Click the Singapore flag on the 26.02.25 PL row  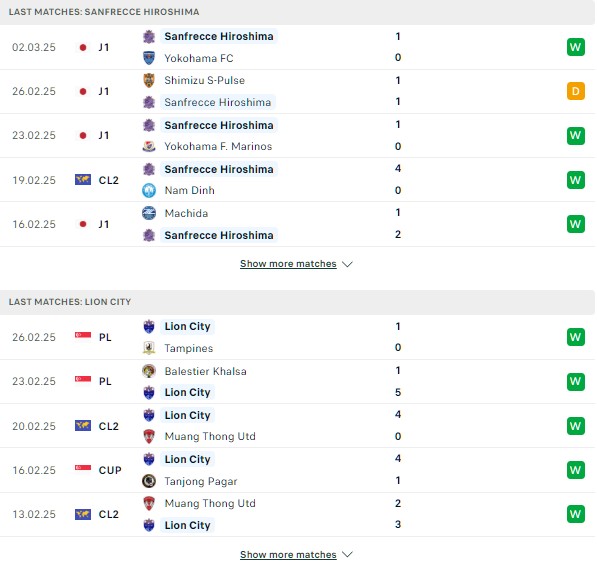(83, 336)
